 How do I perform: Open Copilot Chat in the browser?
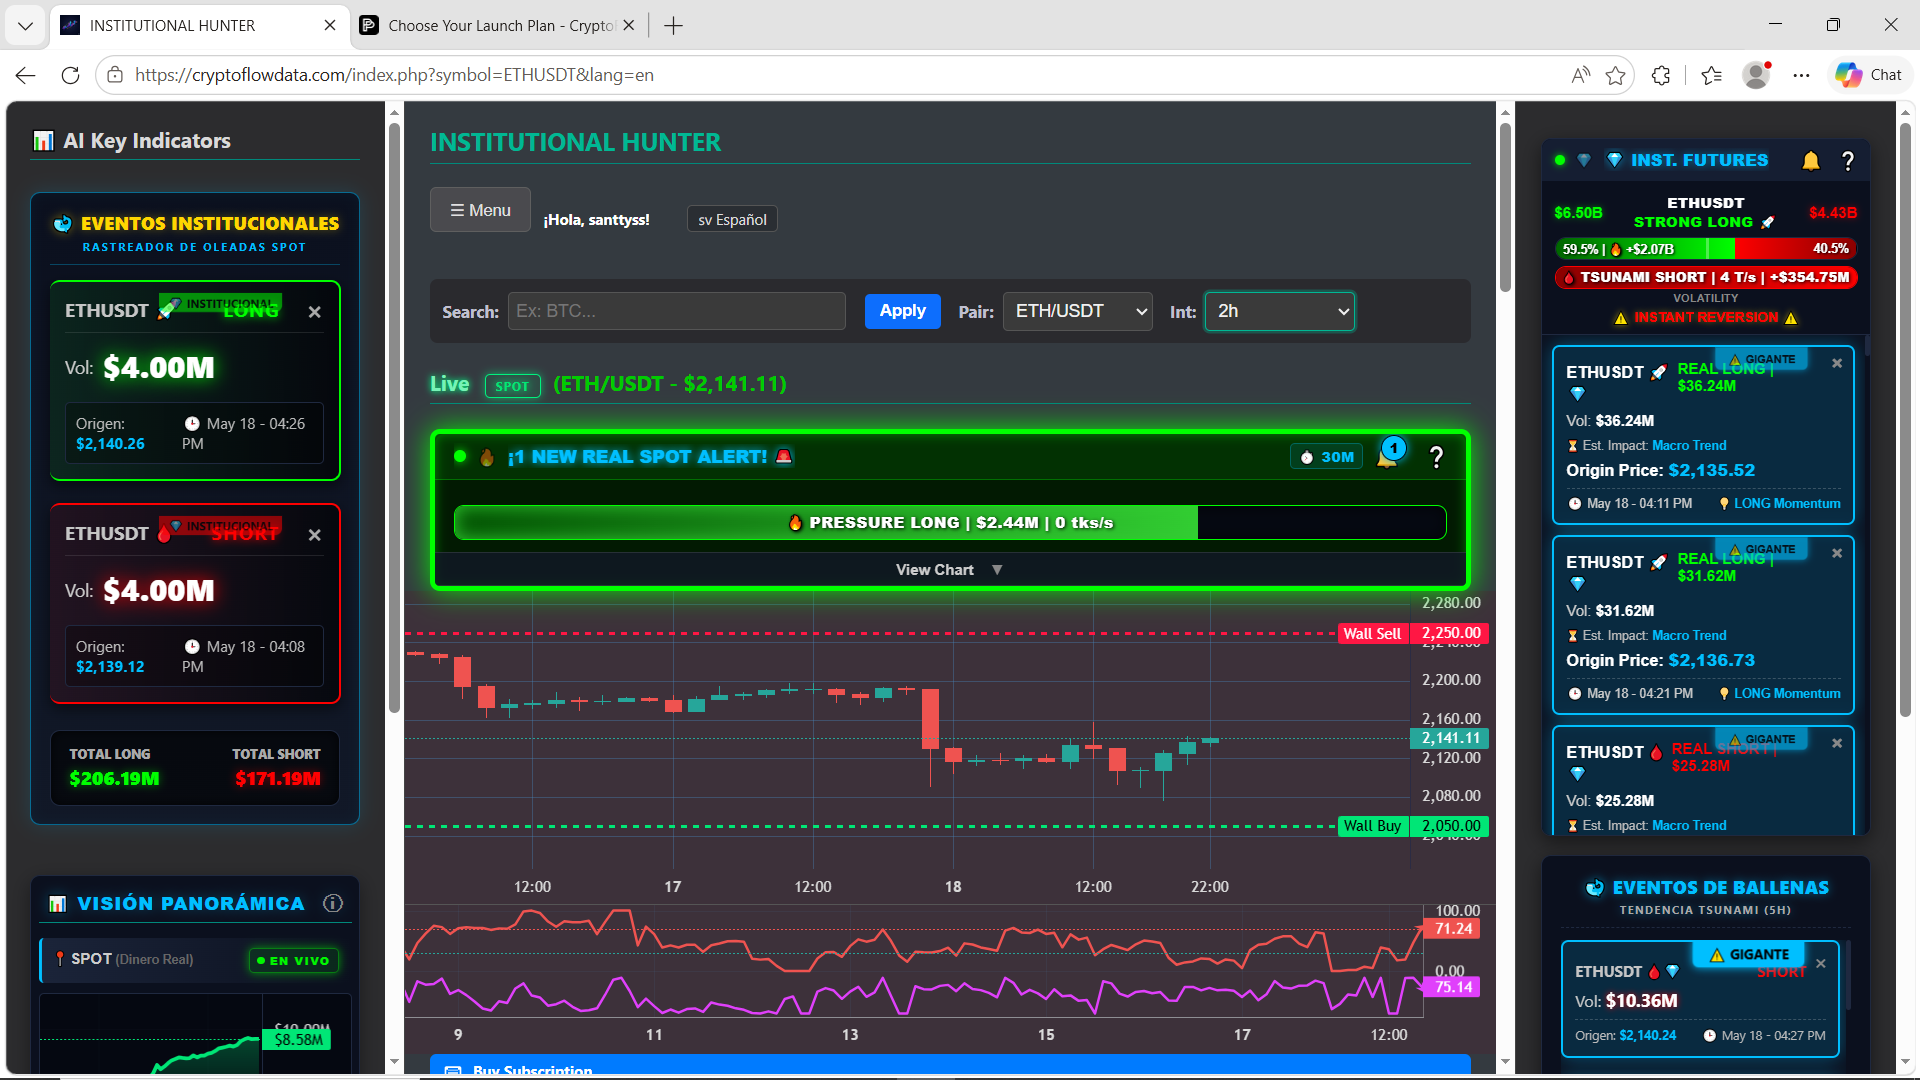1868,75
